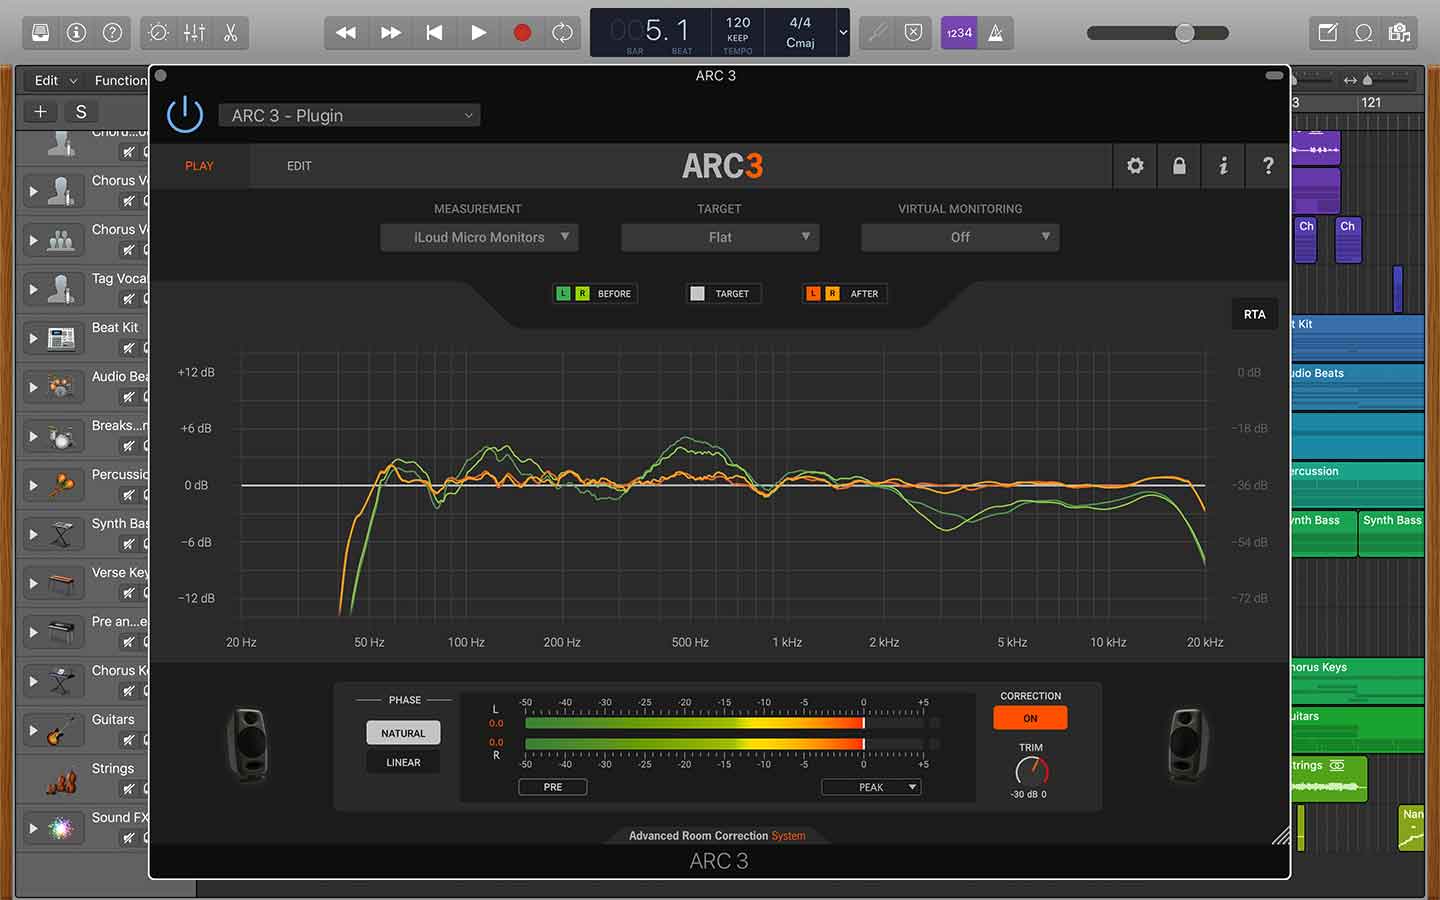The height and width of the screenshot is (900, 1440).
Task: Open the Functions menu in the tracks area
Action: 120,80
